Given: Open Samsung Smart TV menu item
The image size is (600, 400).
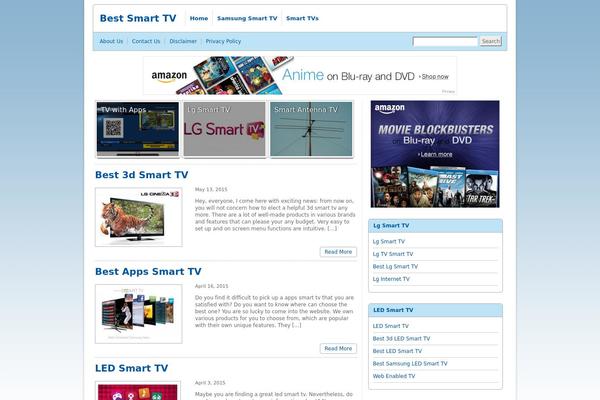Looking at the screenshot, I should [247, 18].
